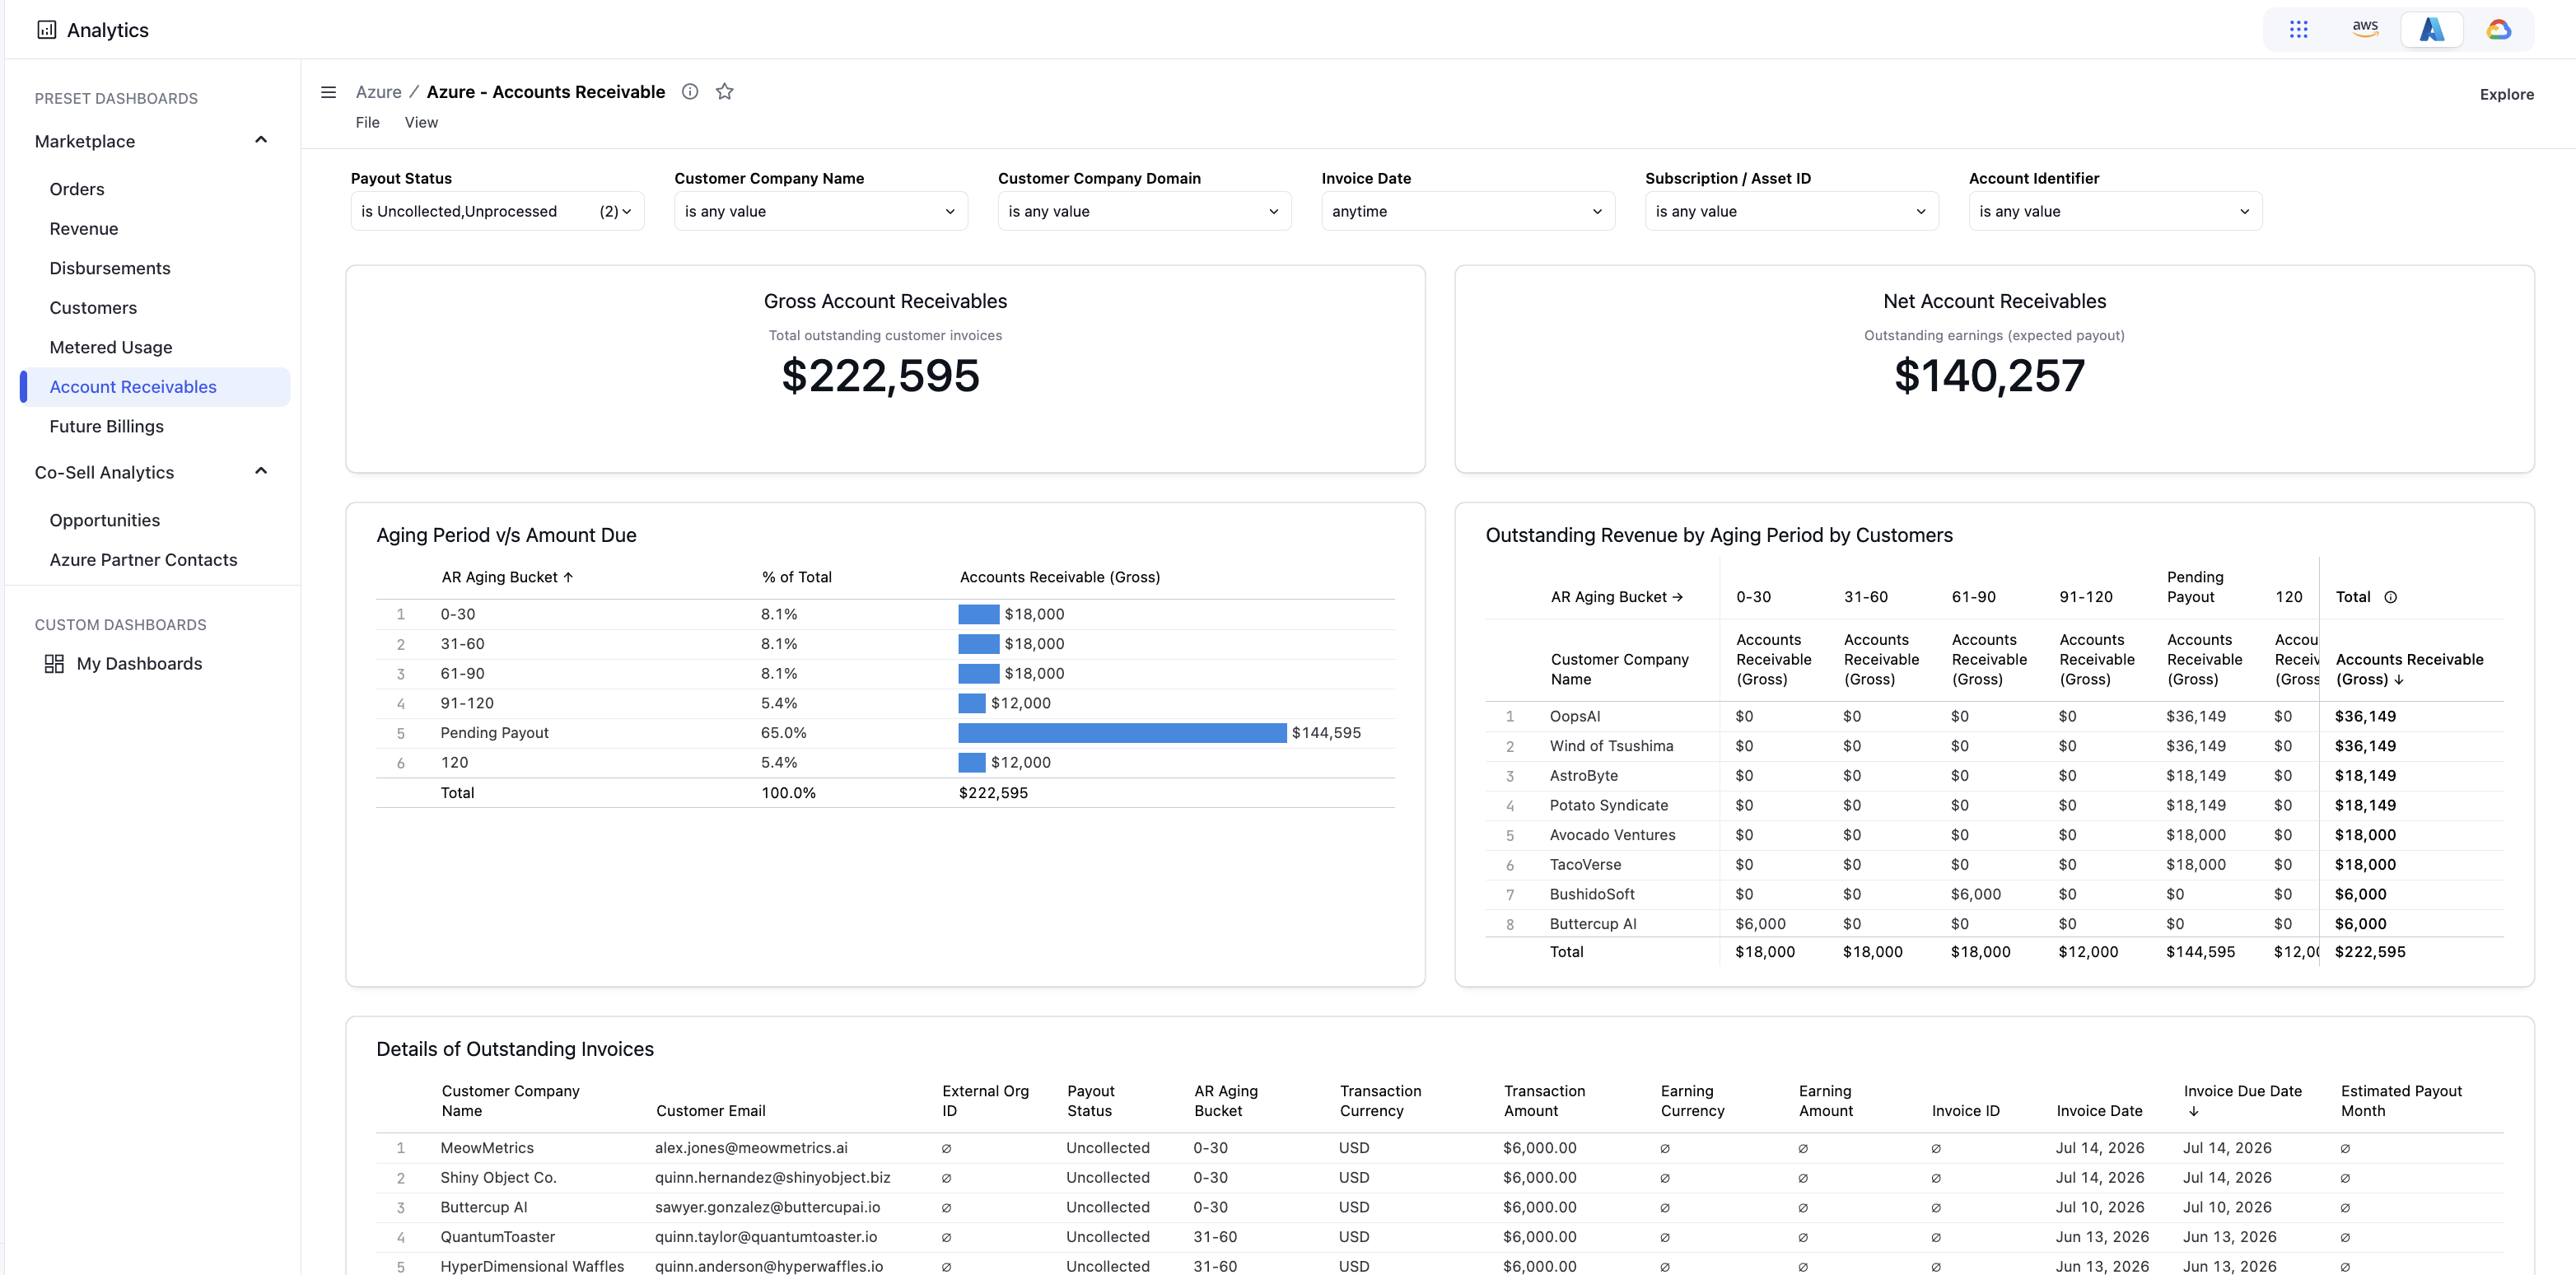Click the Invoice ID column header

pyautogui.click(x=1965, y=1111)
